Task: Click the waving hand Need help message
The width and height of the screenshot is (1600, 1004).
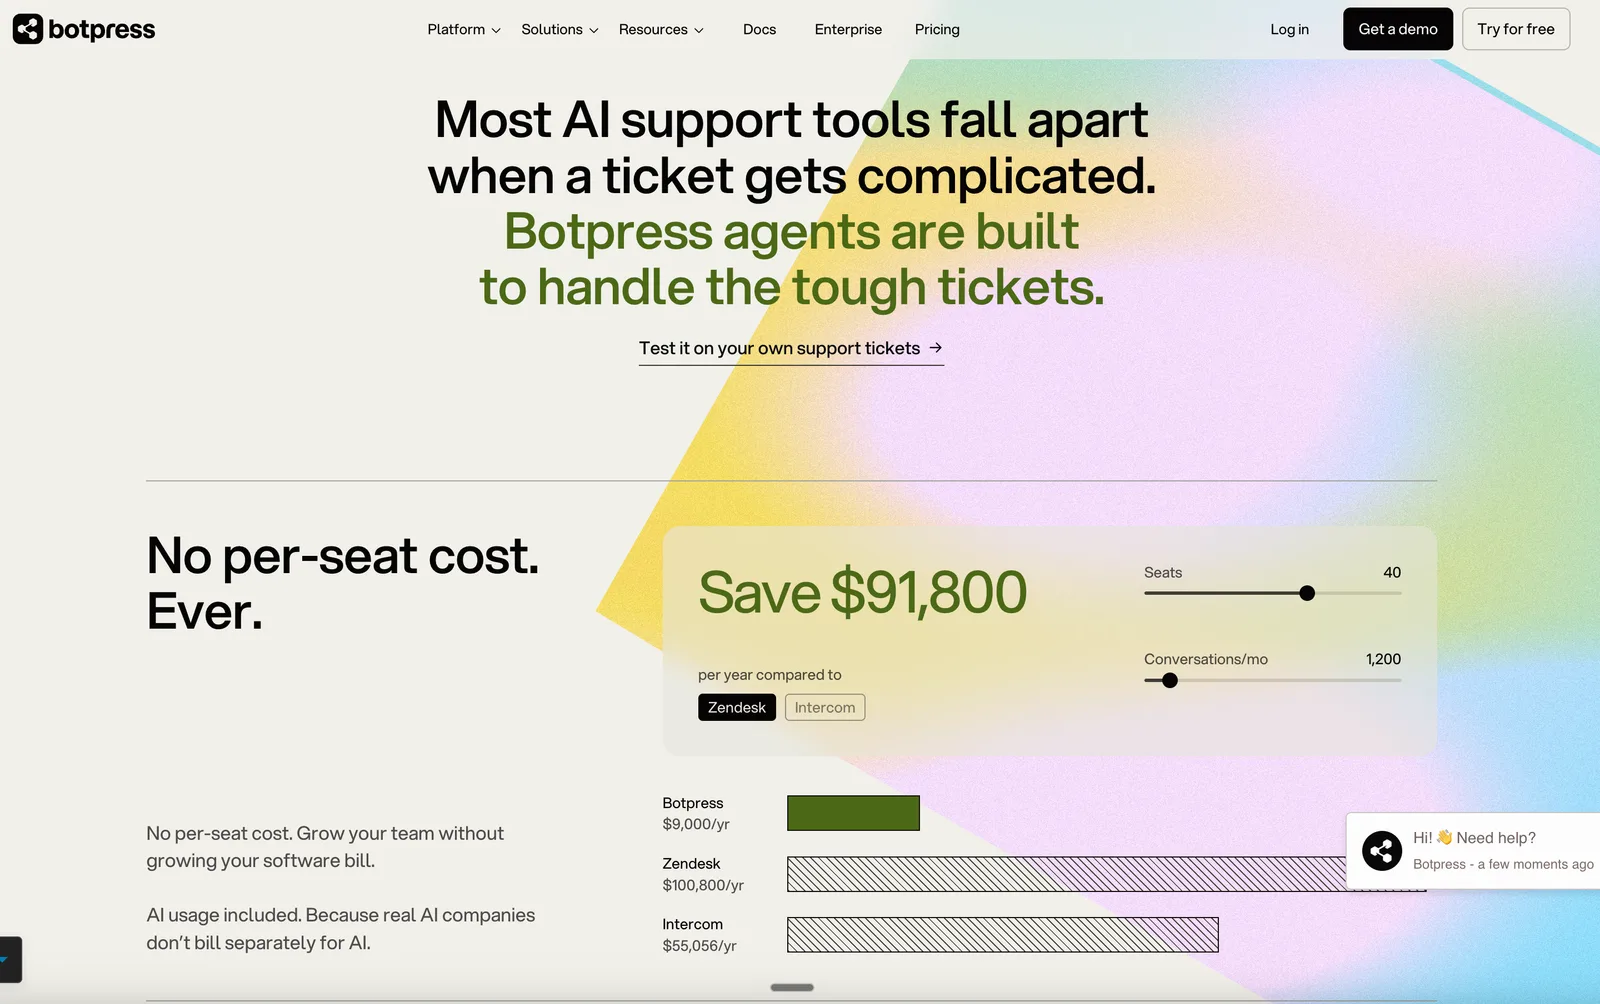Action: (x=1474, y=838)
